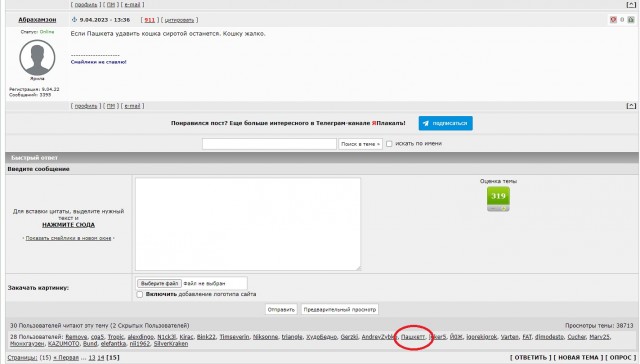Viewport: 640px width, 364px height.
Task: Click the rating control bar under 319 badge
Action: [x=498, y=209]
